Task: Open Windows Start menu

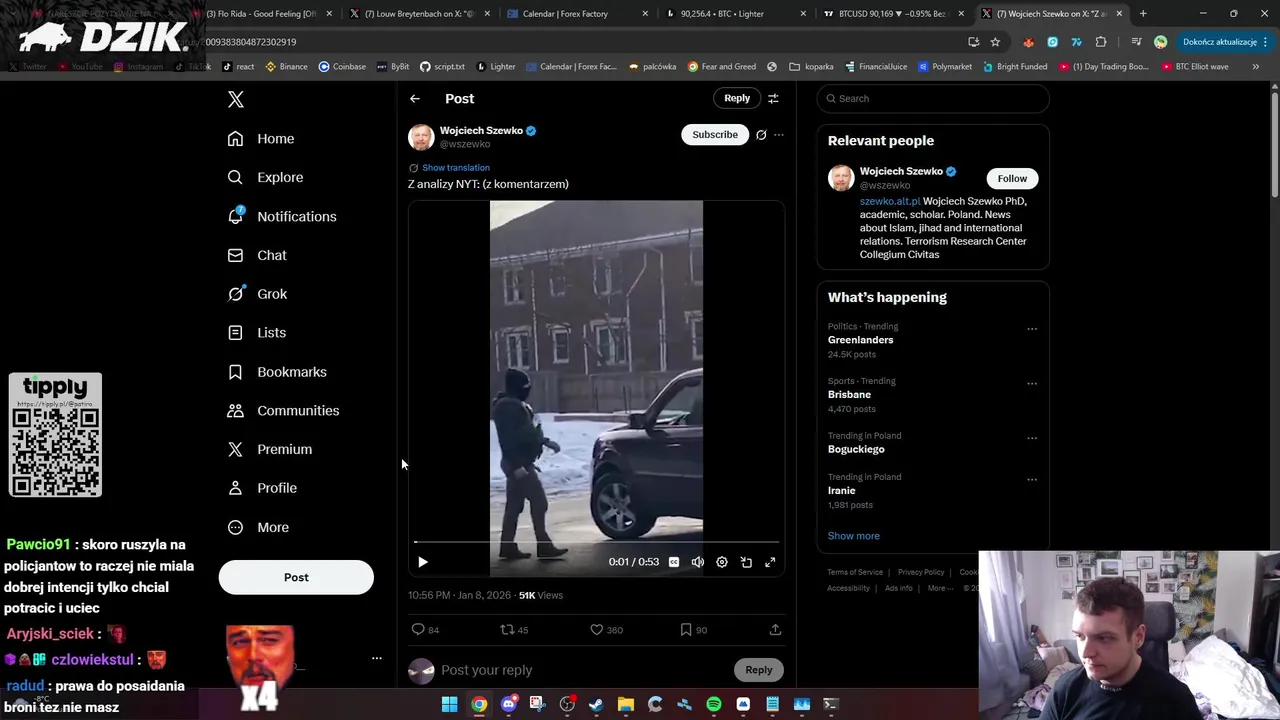Action: coord(449,704)
